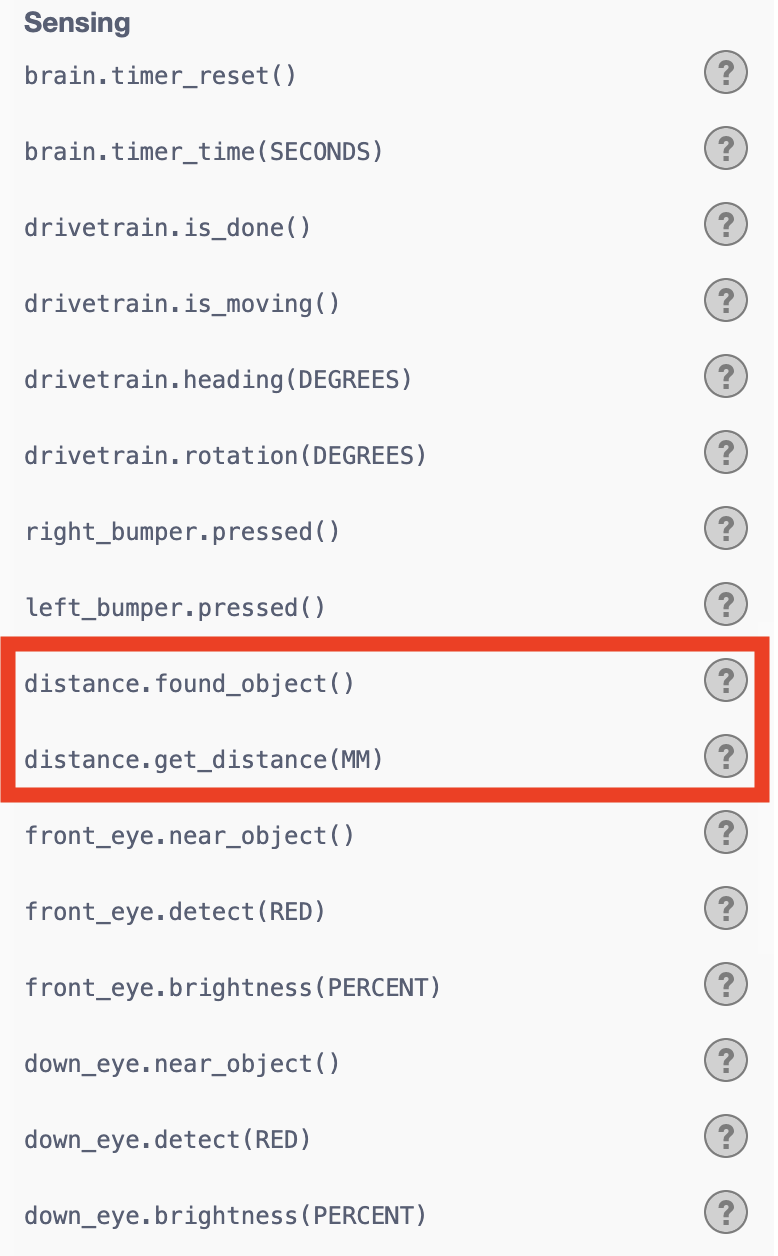Show help for front_eye.near_object()
Viewport: 778px width, 1256px height.
pyautogui.click(x=726, y=834)
